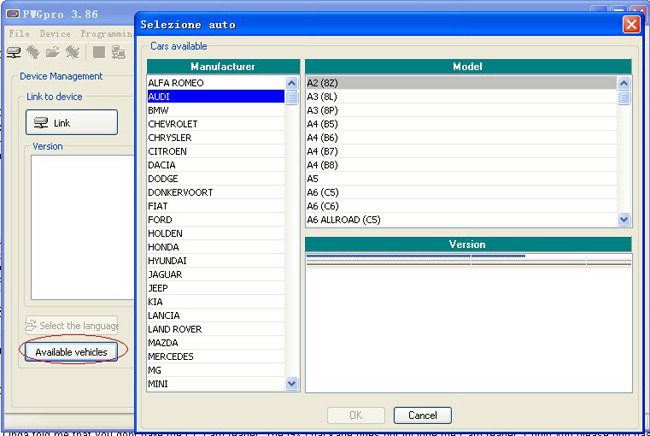This screenshot has width=650, height=436.
Task: Open the Device menu
Action: pyautogui.click(x=55, y=34)
